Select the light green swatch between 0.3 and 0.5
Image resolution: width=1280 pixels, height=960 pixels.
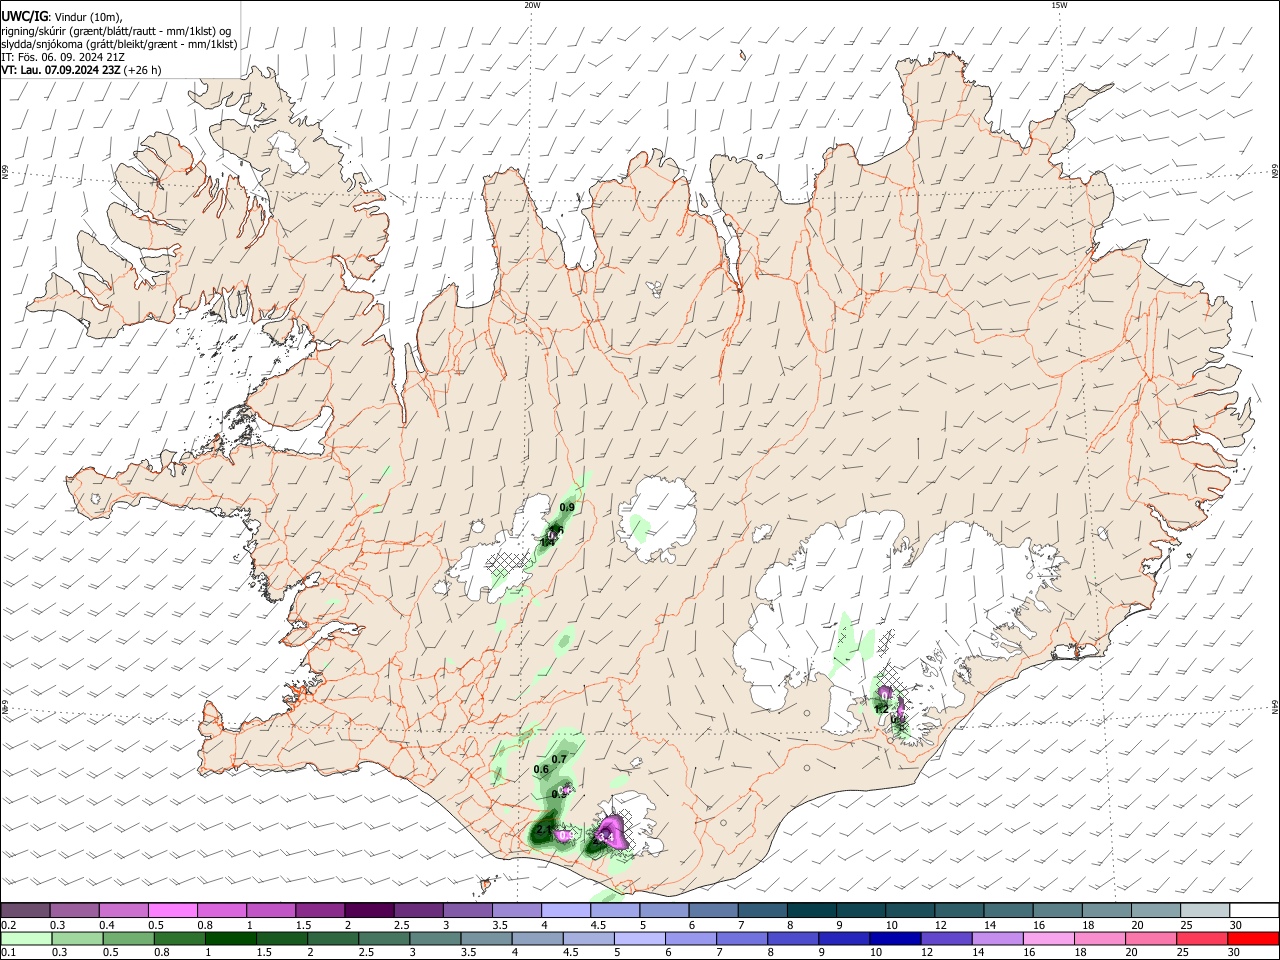click(77, 938)
